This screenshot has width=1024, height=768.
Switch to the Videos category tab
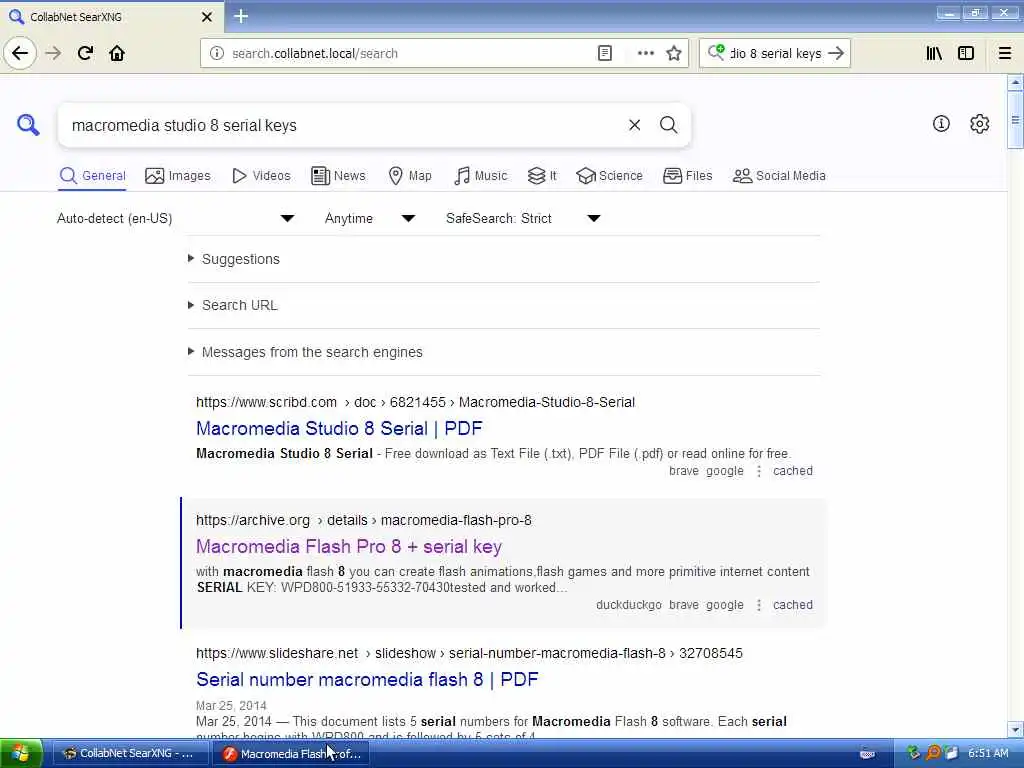(x=261, y=176)
